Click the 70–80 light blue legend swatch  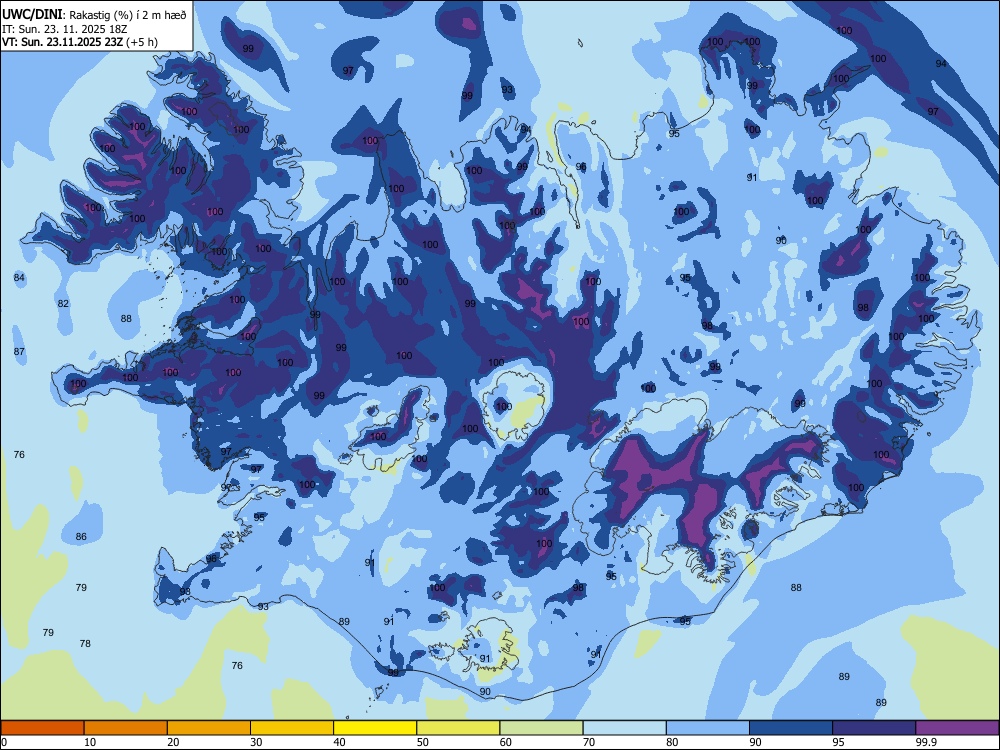click(x=624, y=728)
